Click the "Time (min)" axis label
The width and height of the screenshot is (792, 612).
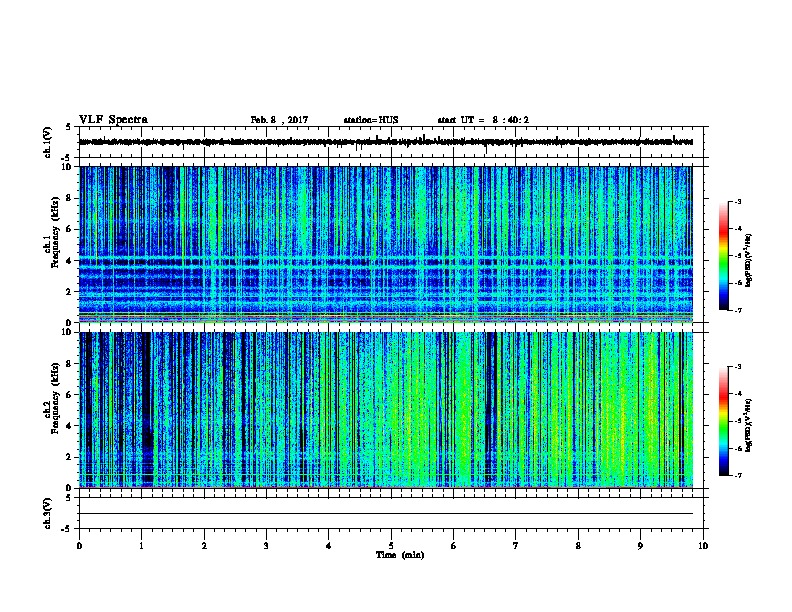click(x=400, y=555)
